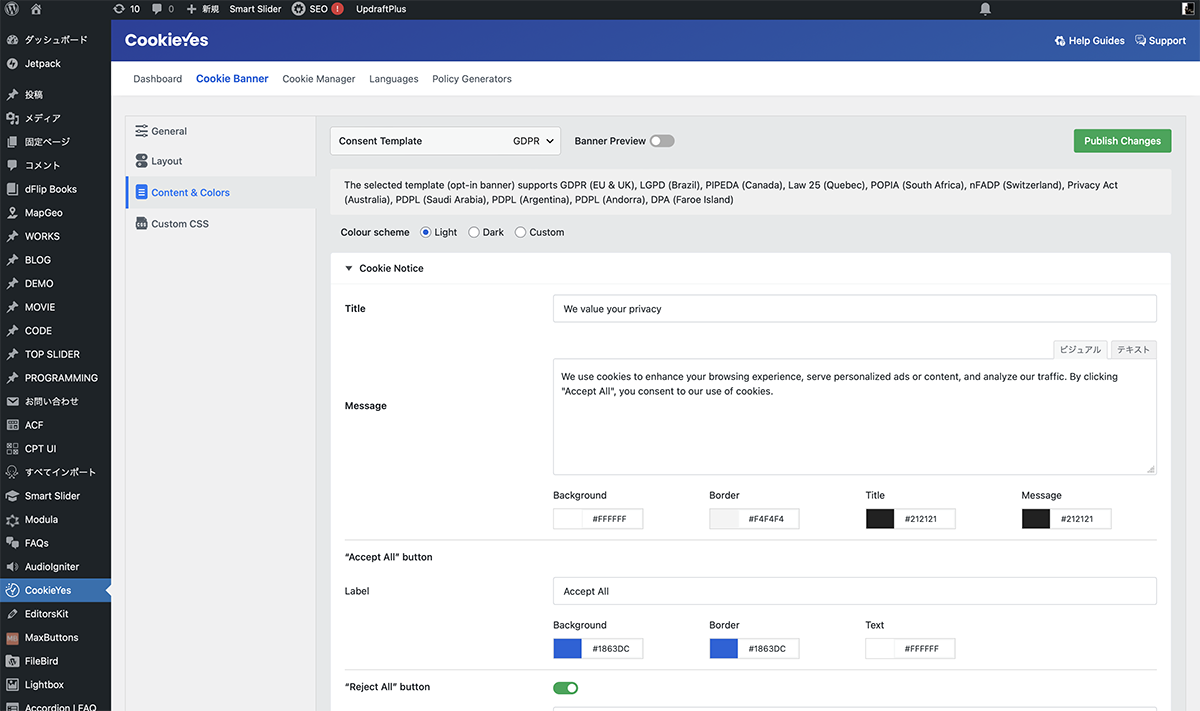Open the Jetpack sidebar item
1200x711 pixels.
pyautogui.click(x=42, y=63)
